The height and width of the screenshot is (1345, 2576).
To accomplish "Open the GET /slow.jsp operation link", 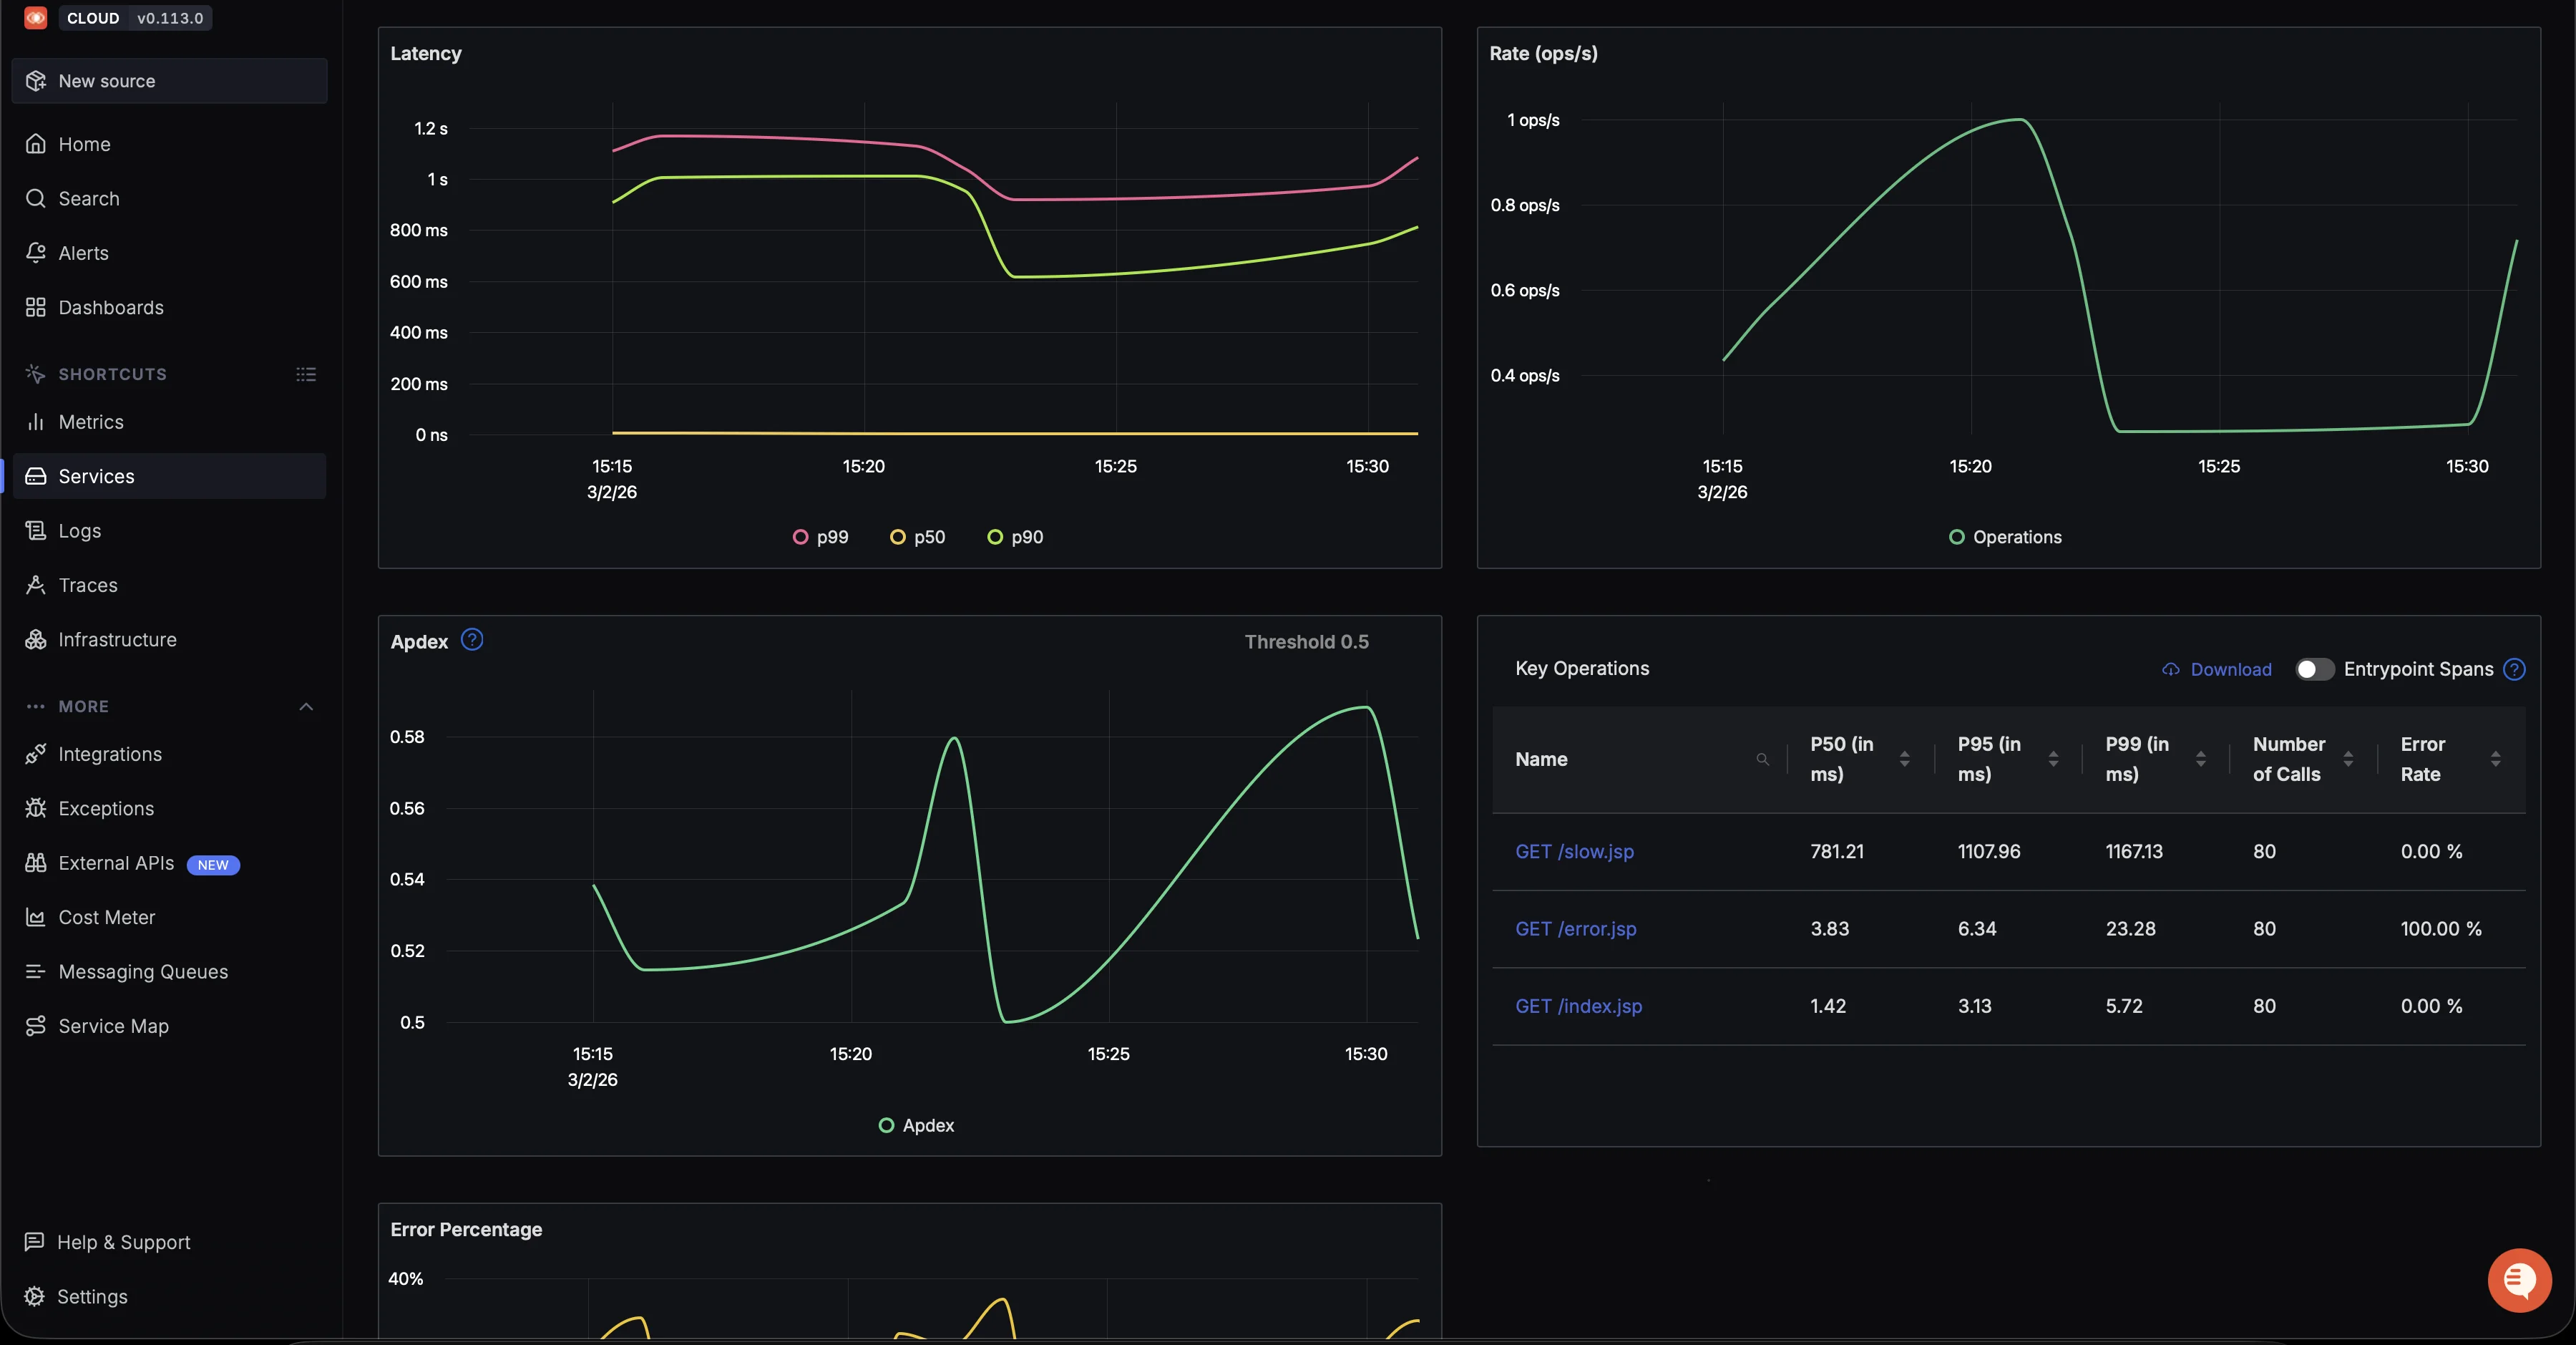I will (x=1574, y=852).
